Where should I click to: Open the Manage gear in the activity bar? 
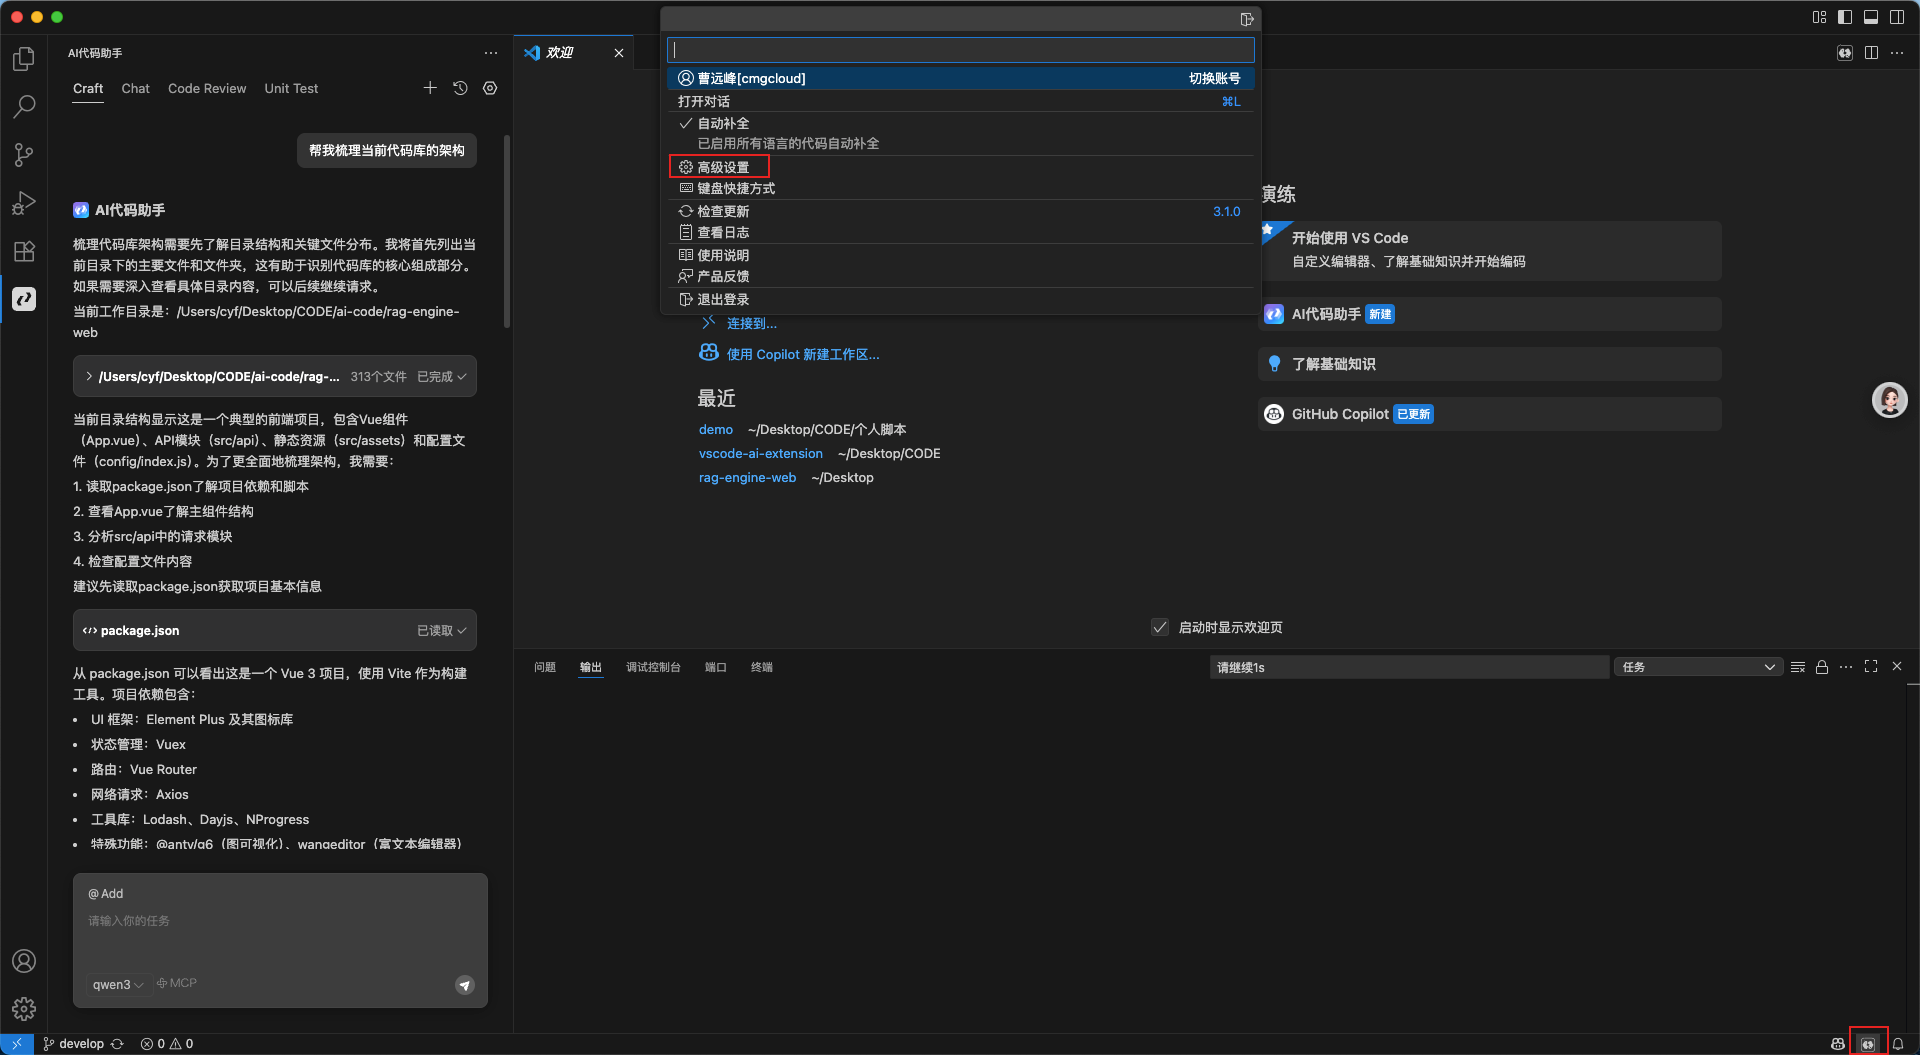click(x=24, y=1009)
